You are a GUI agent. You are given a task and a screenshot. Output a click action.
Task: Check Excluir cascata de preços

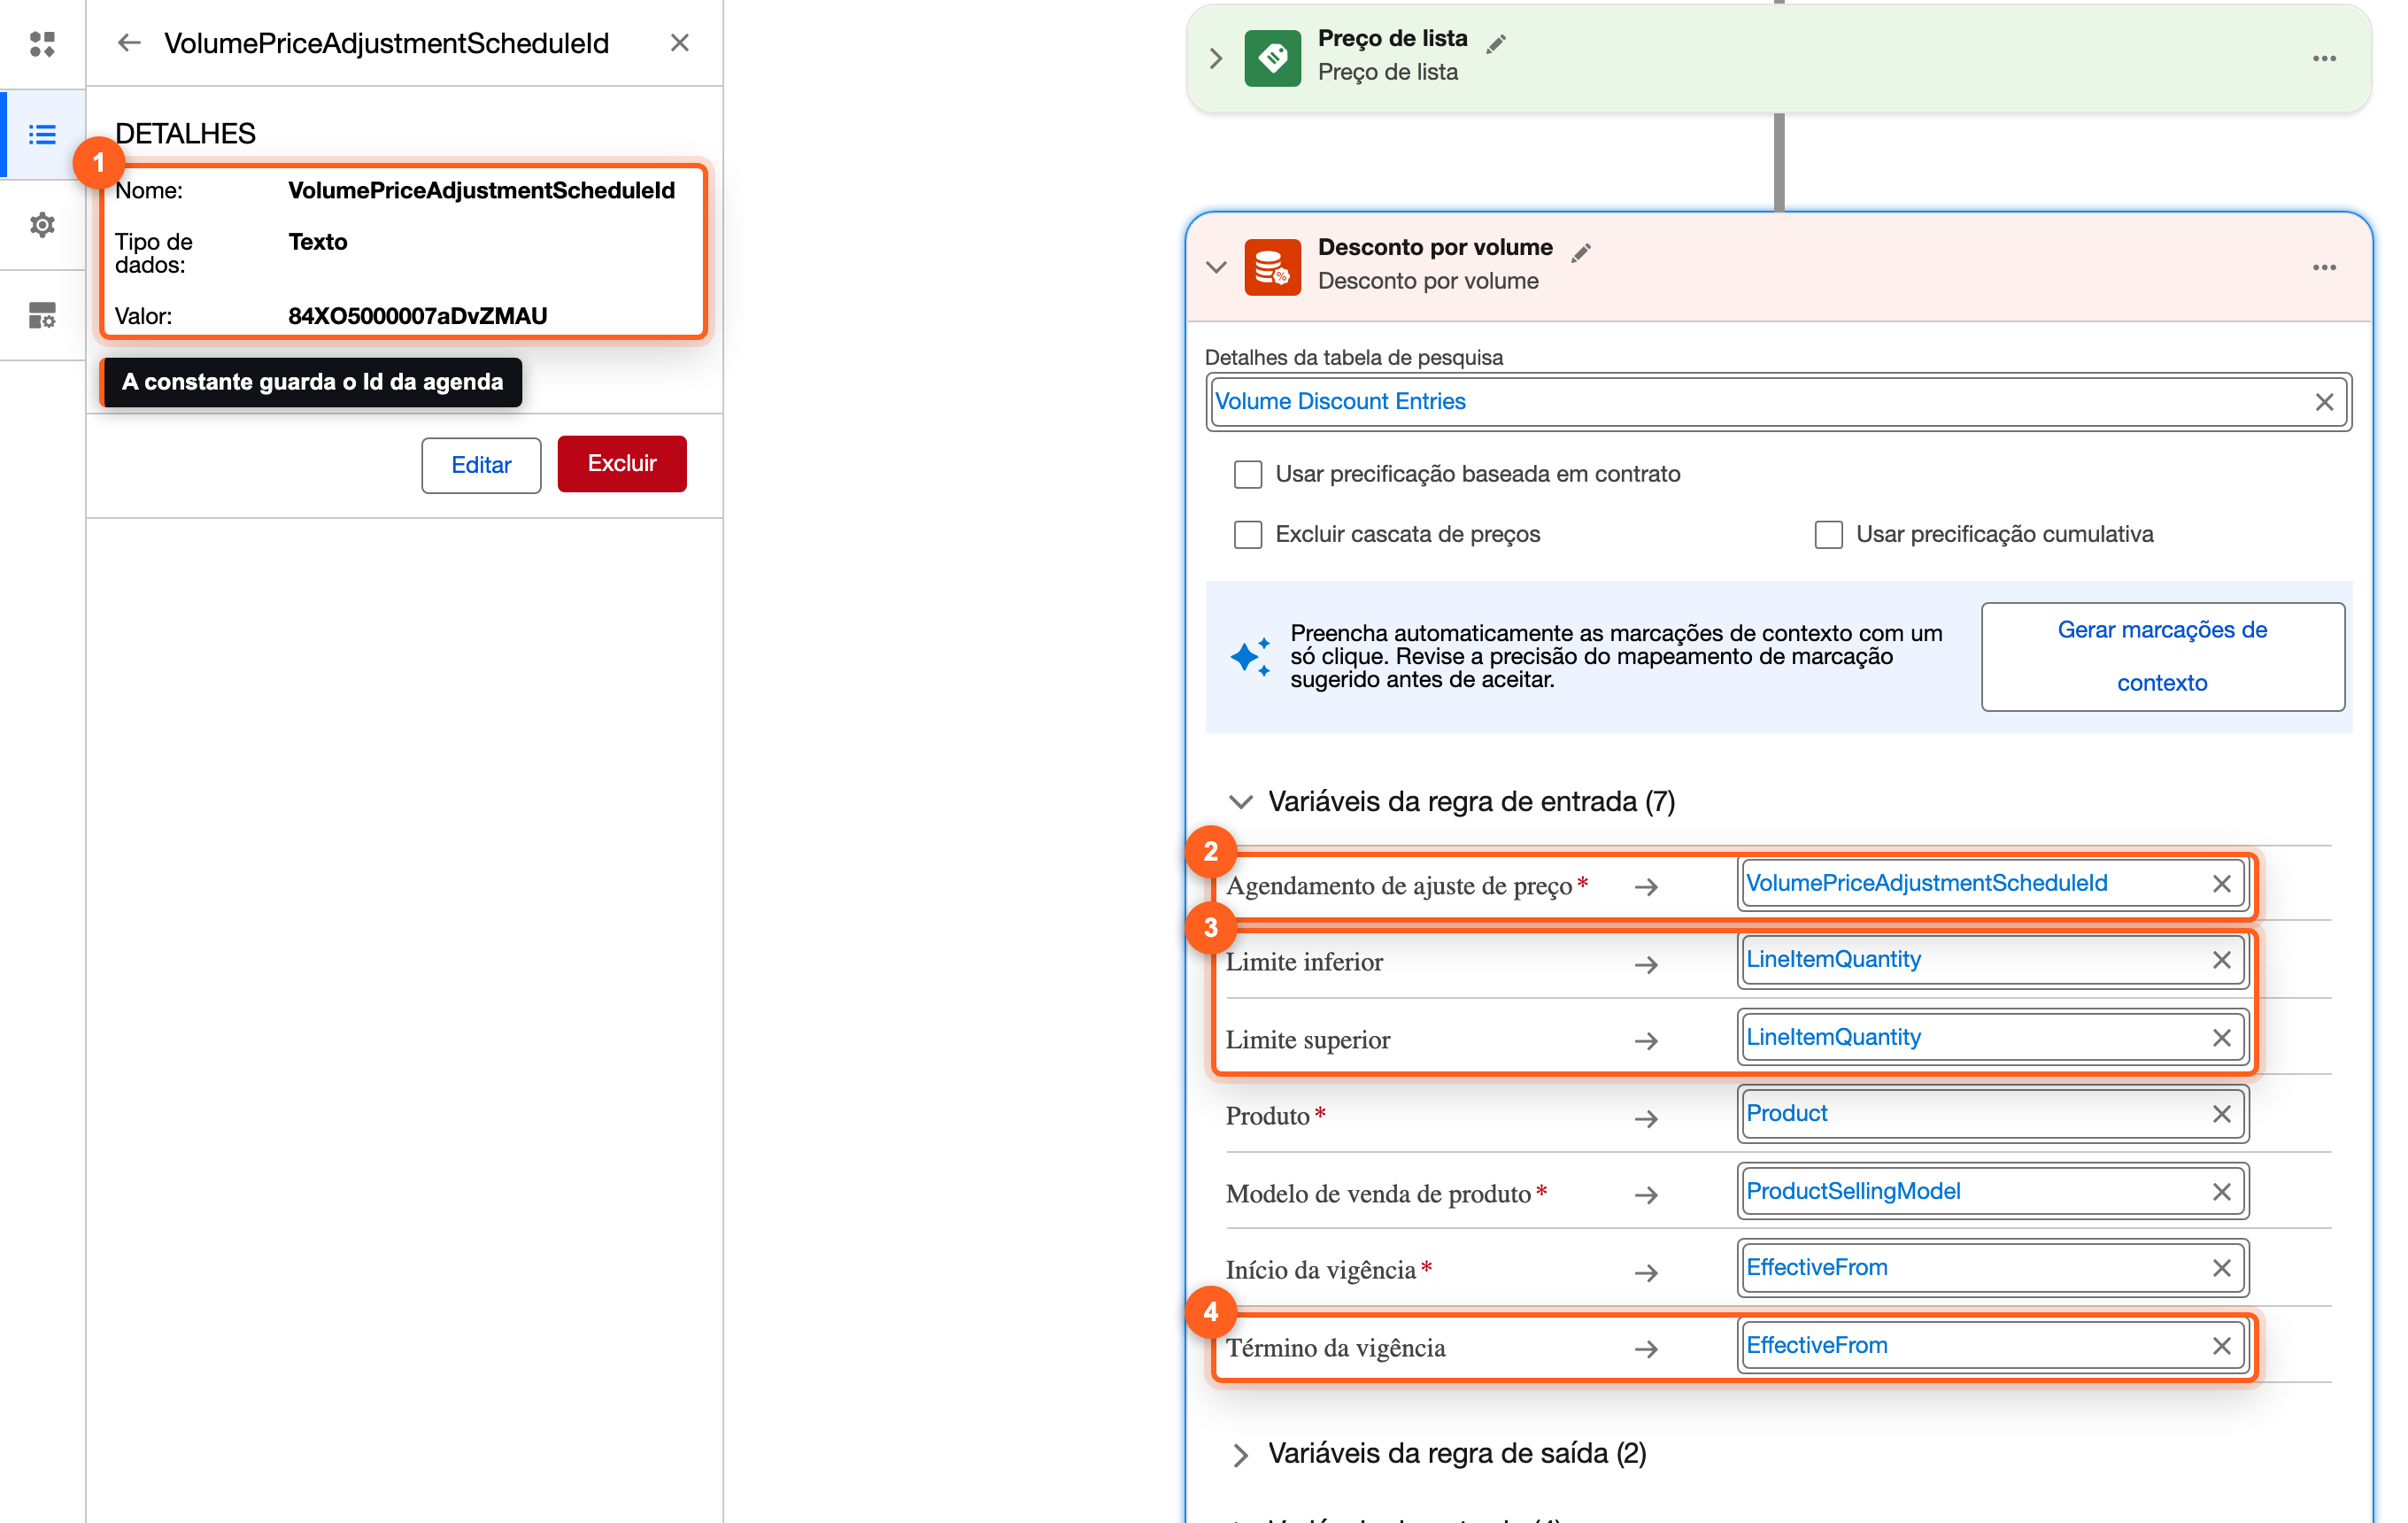click(1248, 534)
